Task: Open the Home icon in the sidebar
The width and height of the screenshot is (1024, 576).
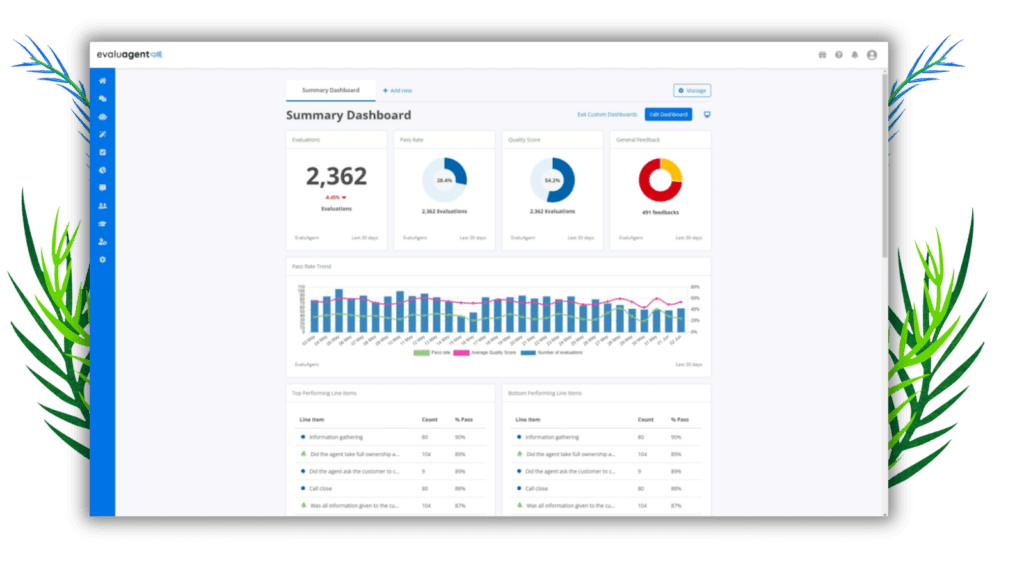Action: click(x=103, y=81)
